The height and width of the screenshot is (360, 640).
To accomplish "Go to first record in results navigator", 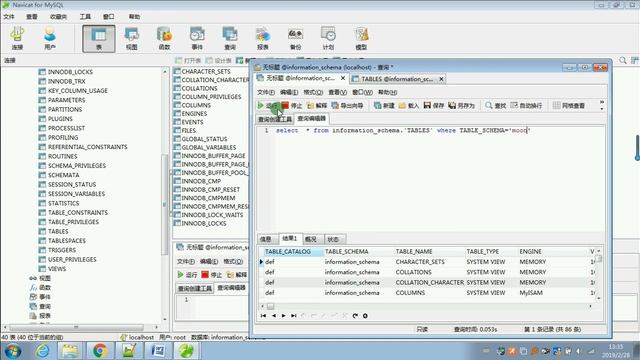I will [x=263, y=316].
